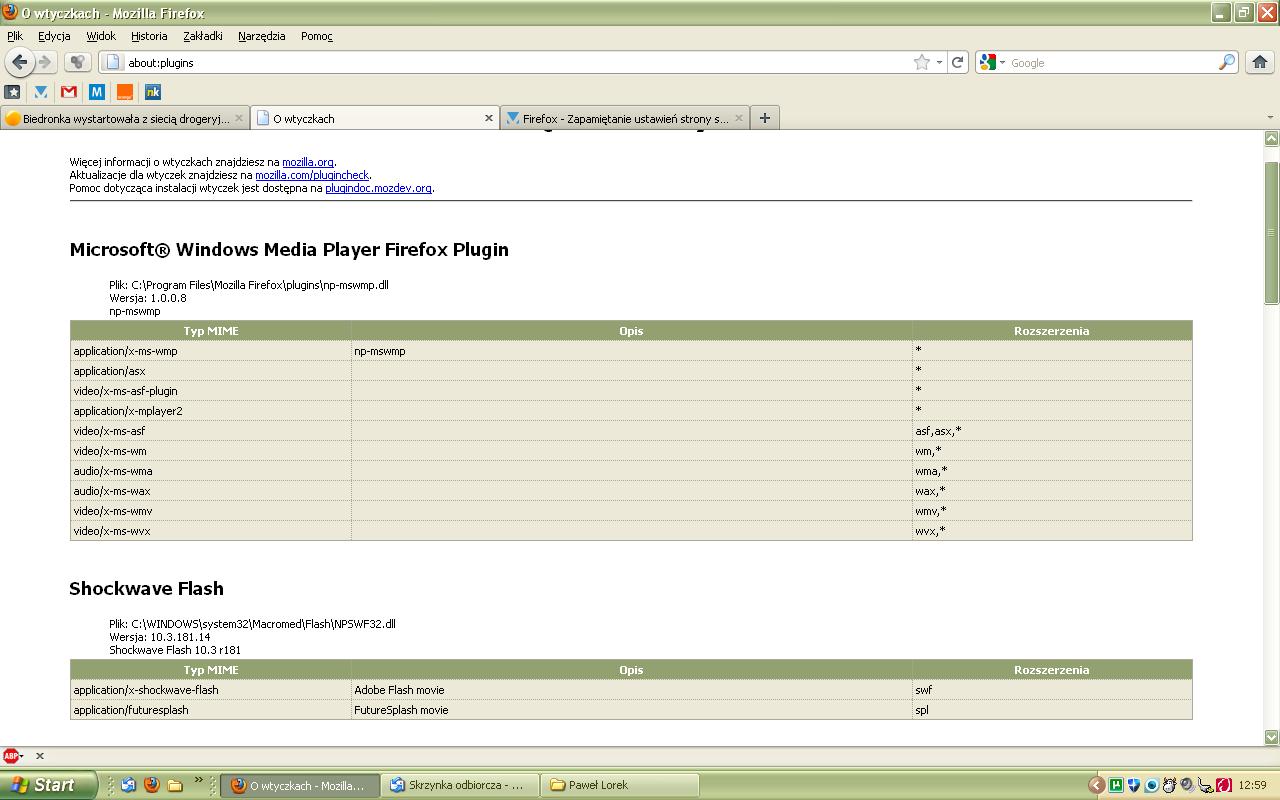Screen dimensions: 1280x800
Task: Bookmark this page with the star icon
Action: 922,62
